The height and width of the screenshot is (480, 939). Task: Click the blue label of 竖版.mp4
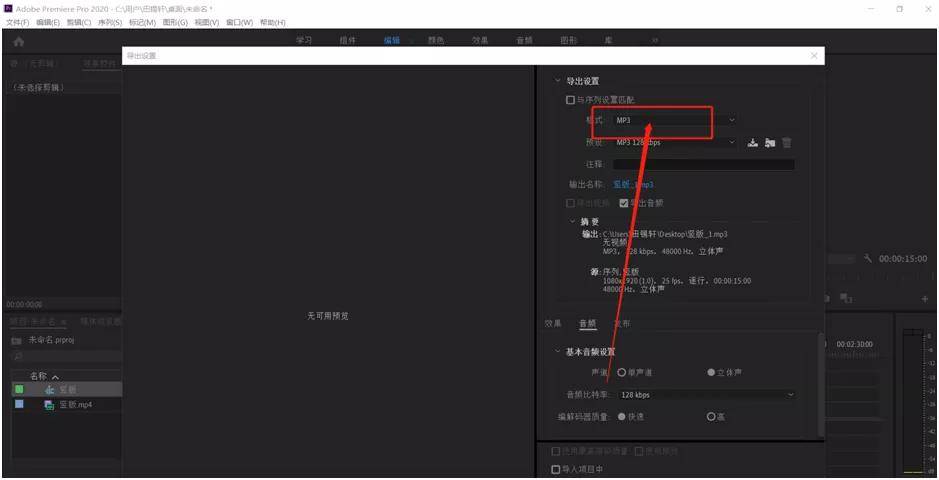coord(19,404)
